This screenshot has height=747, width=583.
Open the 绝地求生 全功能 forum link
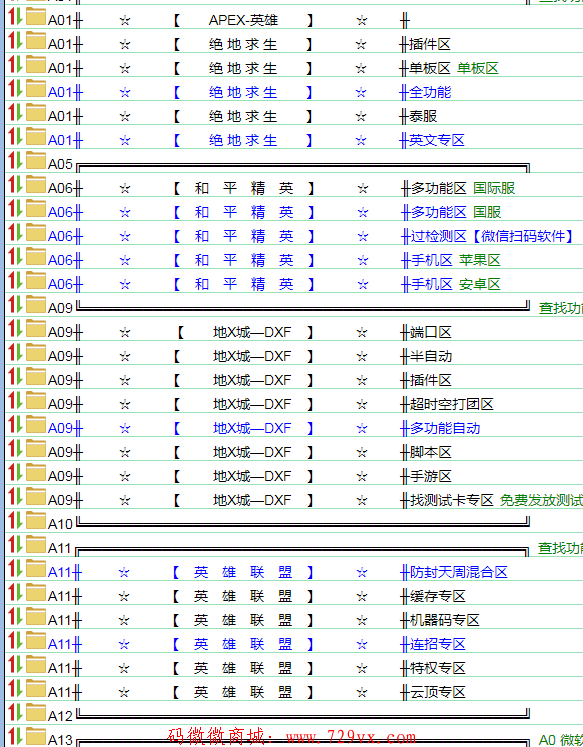pos(250,92)
